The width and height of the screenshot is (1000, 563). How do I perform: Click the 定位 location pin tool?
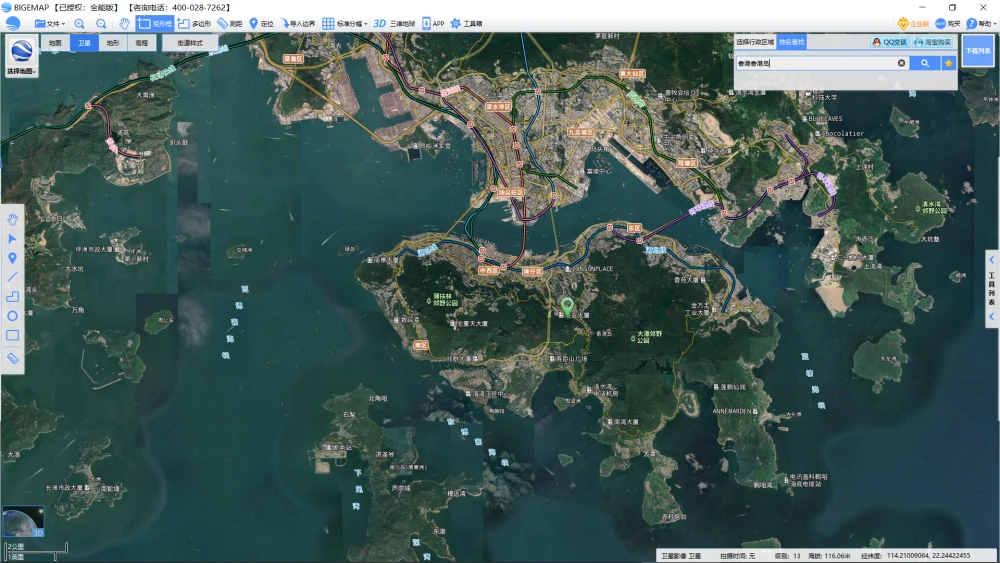coord(261,24)
